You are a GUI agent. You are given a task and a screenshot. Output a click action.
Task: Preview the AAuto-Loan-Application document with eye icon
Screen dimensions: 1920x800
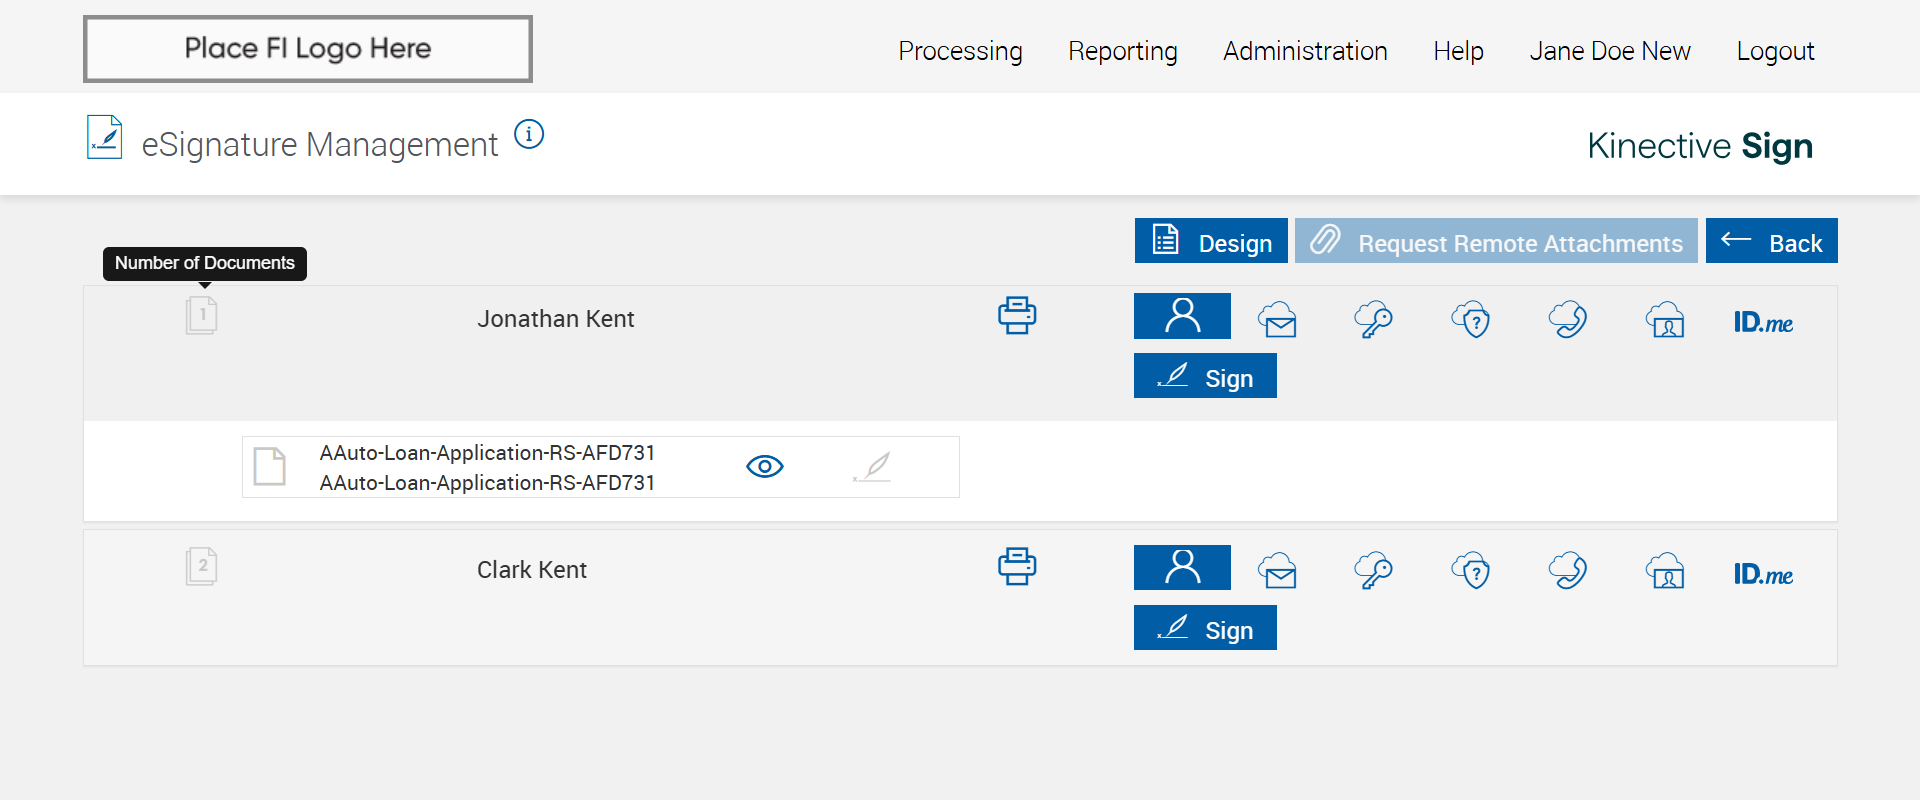pos(765,467)
